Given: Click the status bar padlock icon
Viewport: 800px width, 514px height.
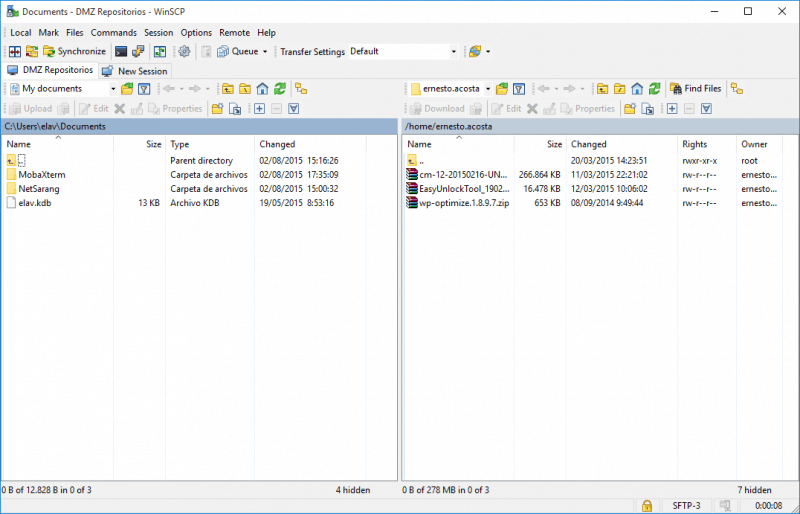Looking at the screenshot, I should click(647, 506).
